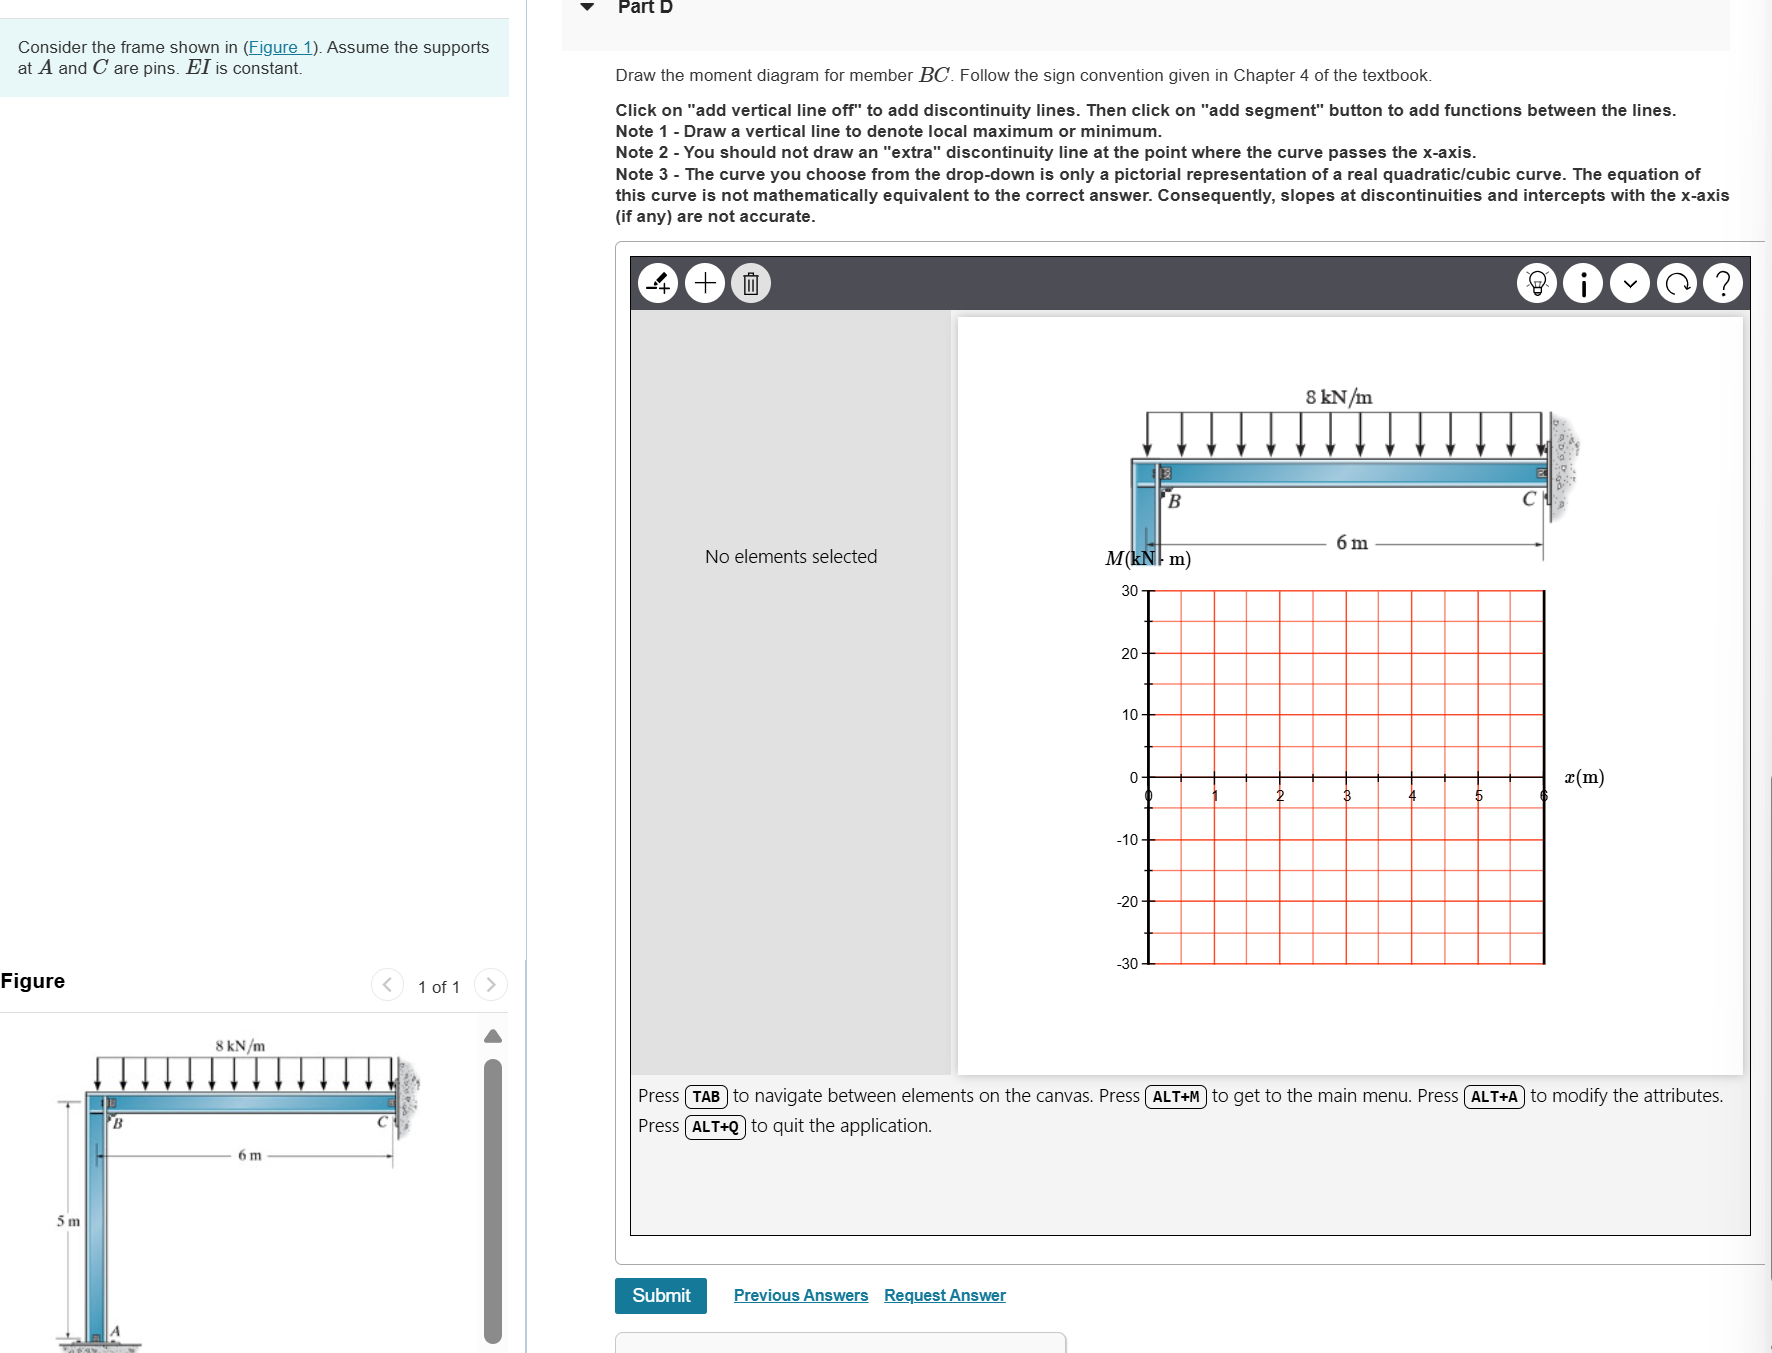Click the reset circular arrow icon

click(1677, 283)
